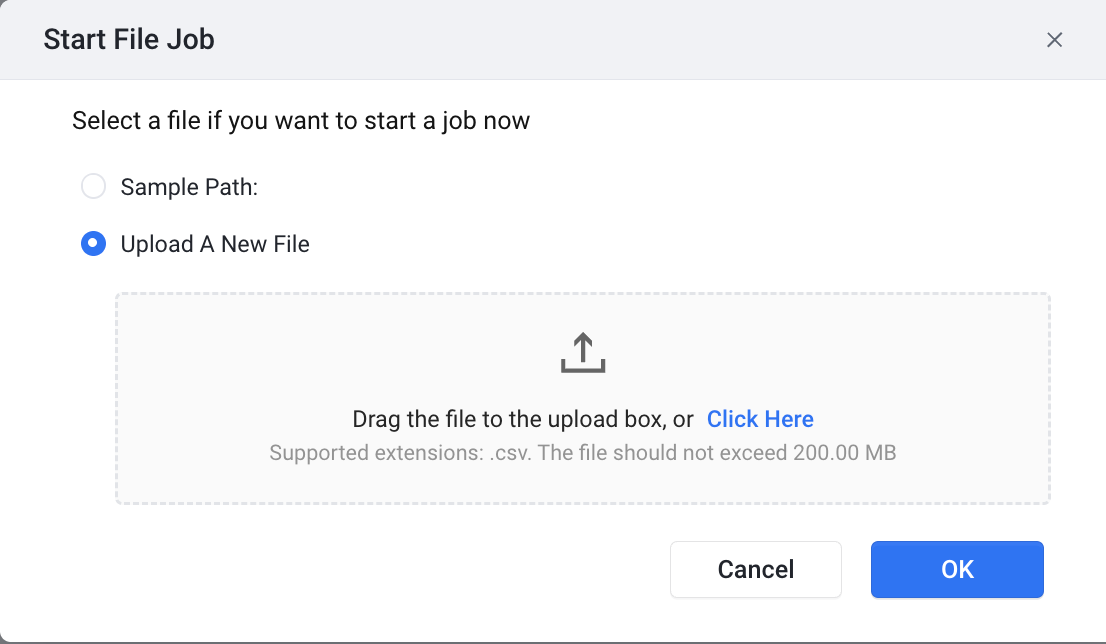1106x644 pixels.
Task: Click the Sample Path: label text
Action: tap(189, 187)
